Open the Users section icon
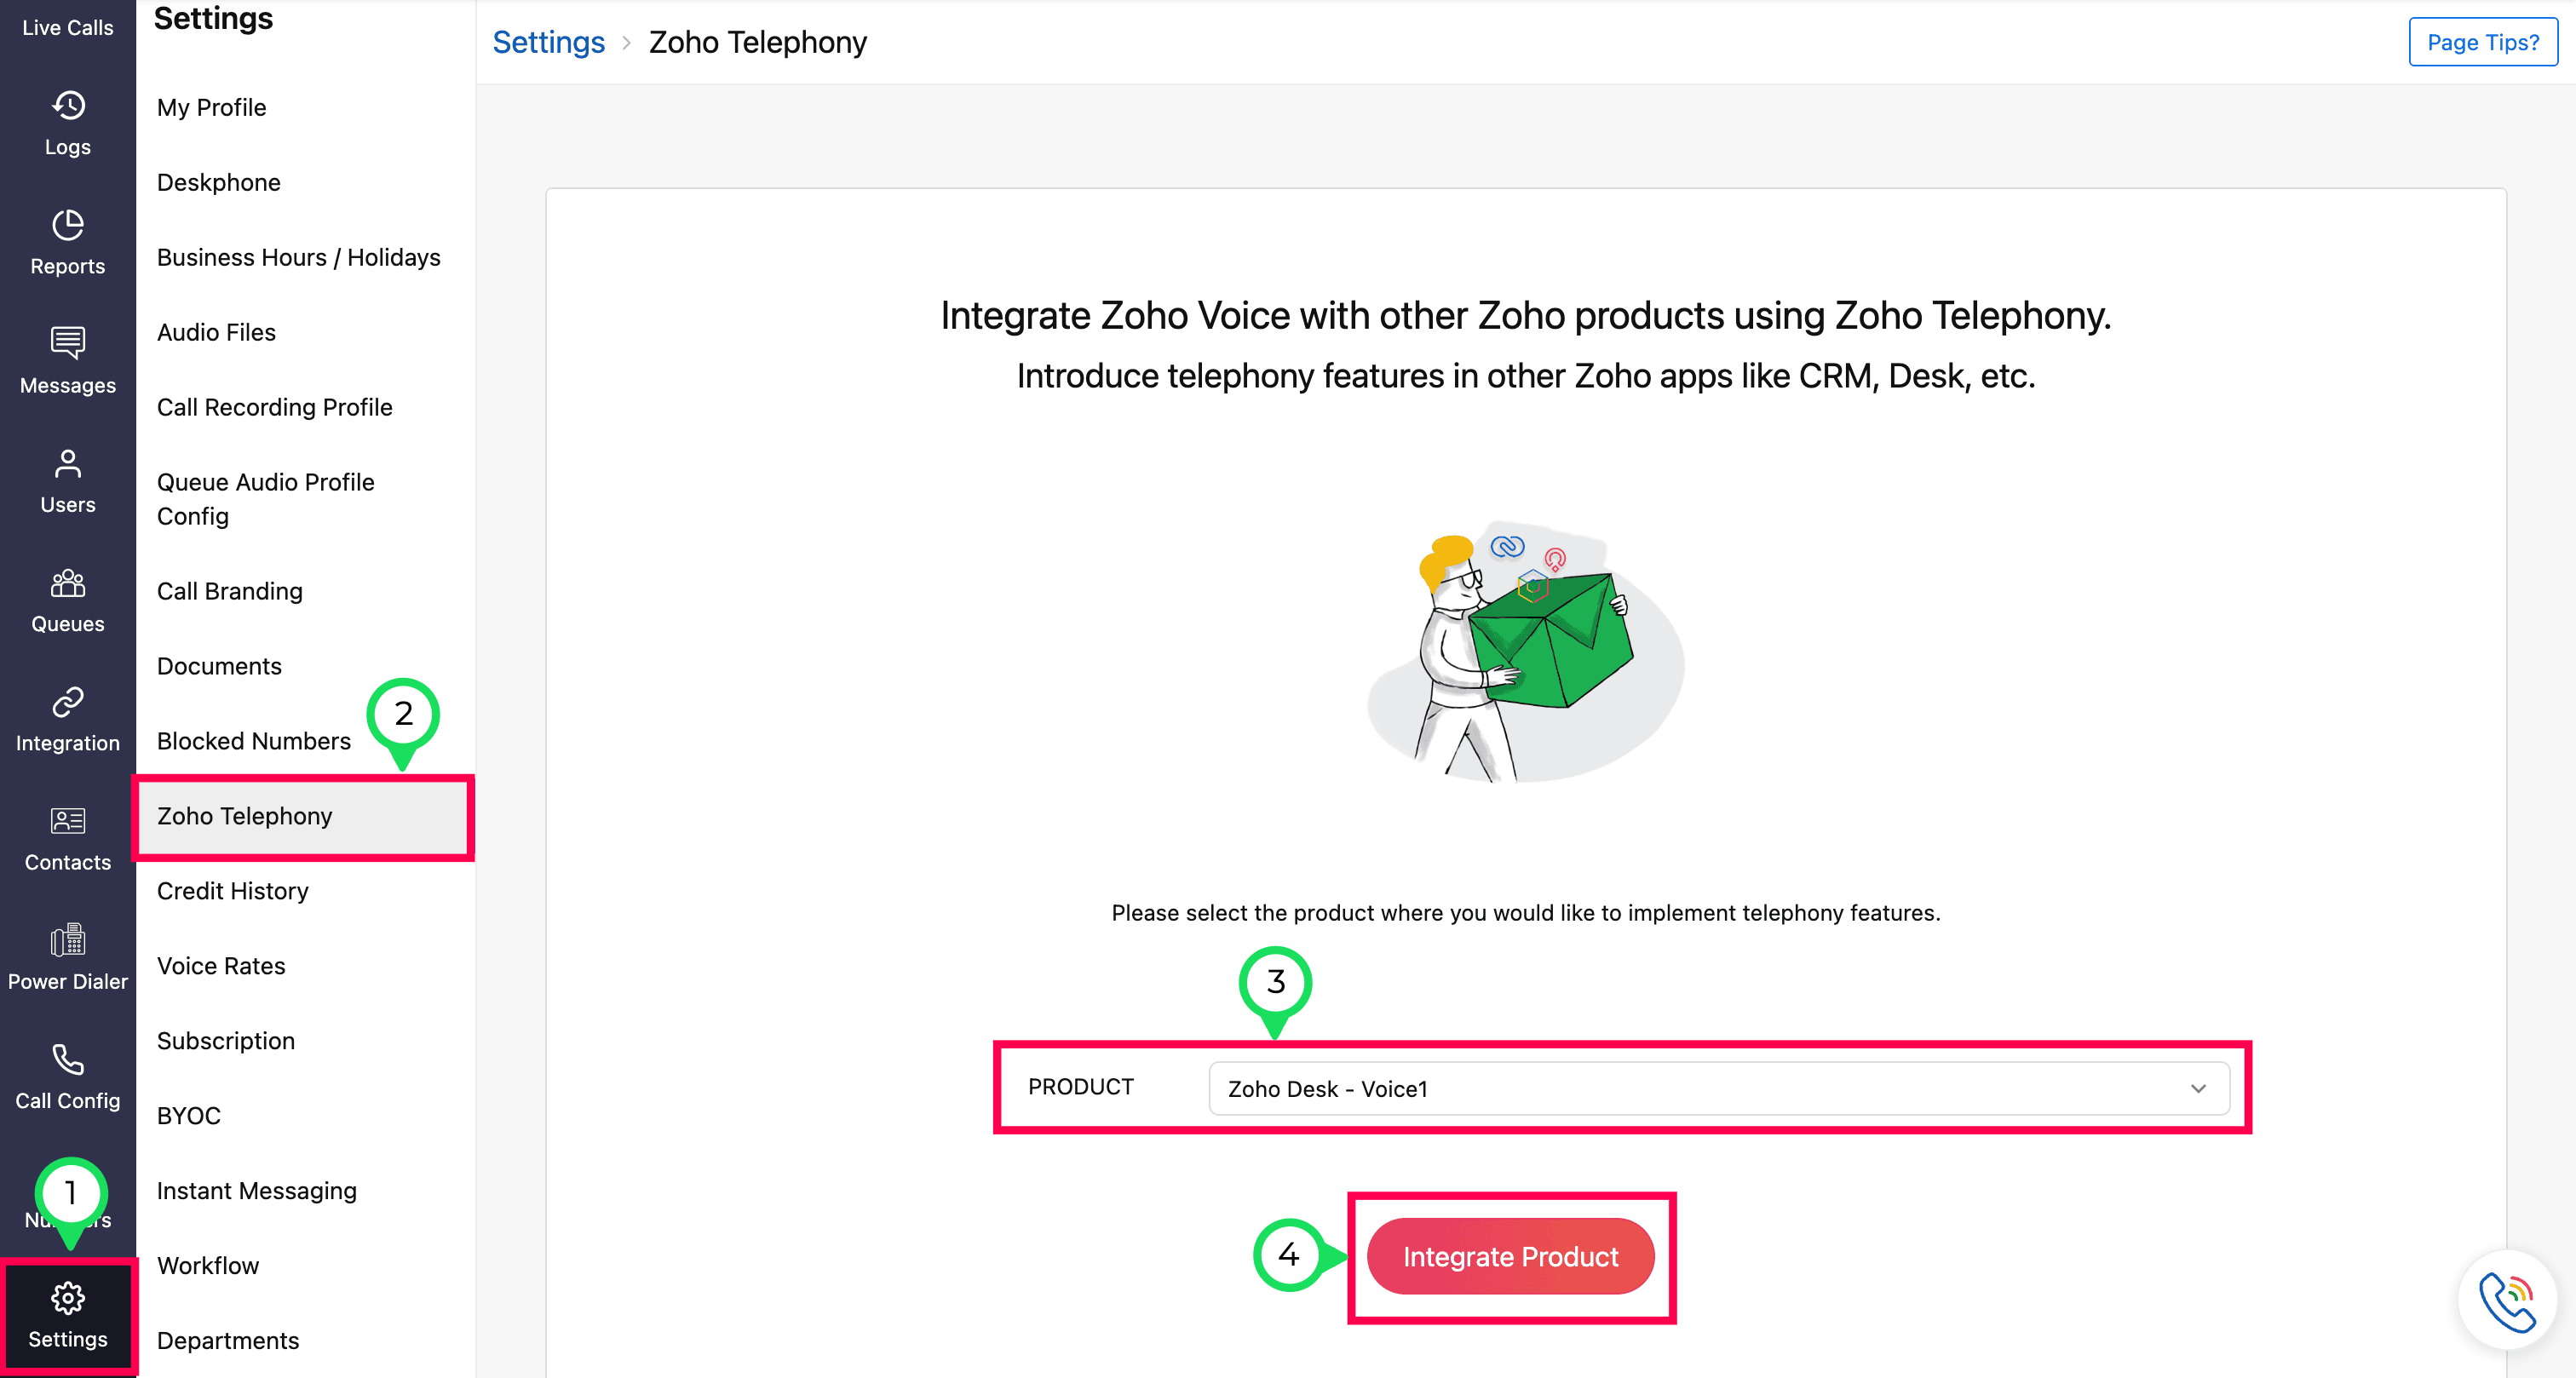Image resolution: width=2576 pixels, height=1378 pixels. (68, 463)
